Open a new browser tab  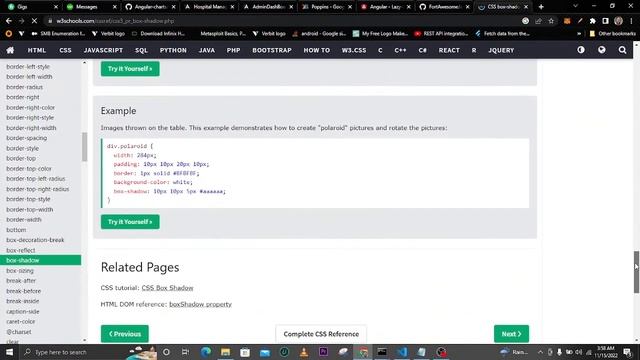pyautogui.click(x=541, y=7)
